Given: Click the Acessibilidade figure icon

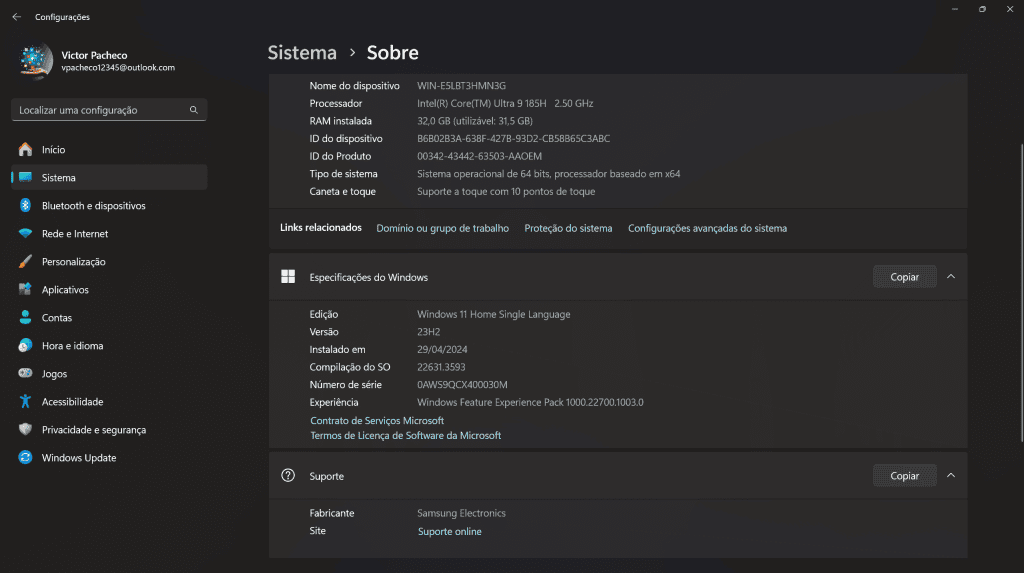Looking at the screenshot, I should 25,401.
